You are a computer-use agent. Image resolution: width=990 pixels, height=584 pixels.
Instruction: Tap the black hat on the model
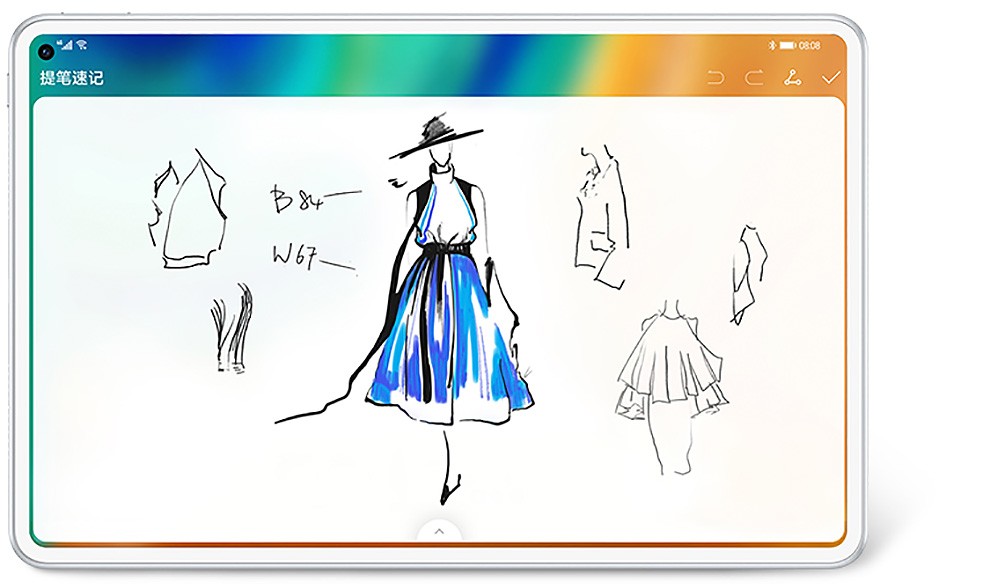(x=436, y=138)
